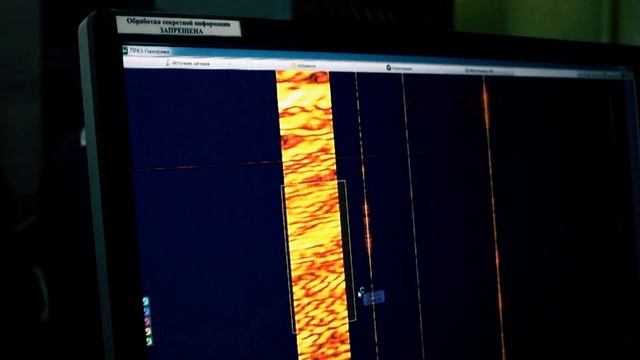The width and height of the screenshot is (640, 360).
Task: Open the favorites item with folder icon
Action: [303, 66]
